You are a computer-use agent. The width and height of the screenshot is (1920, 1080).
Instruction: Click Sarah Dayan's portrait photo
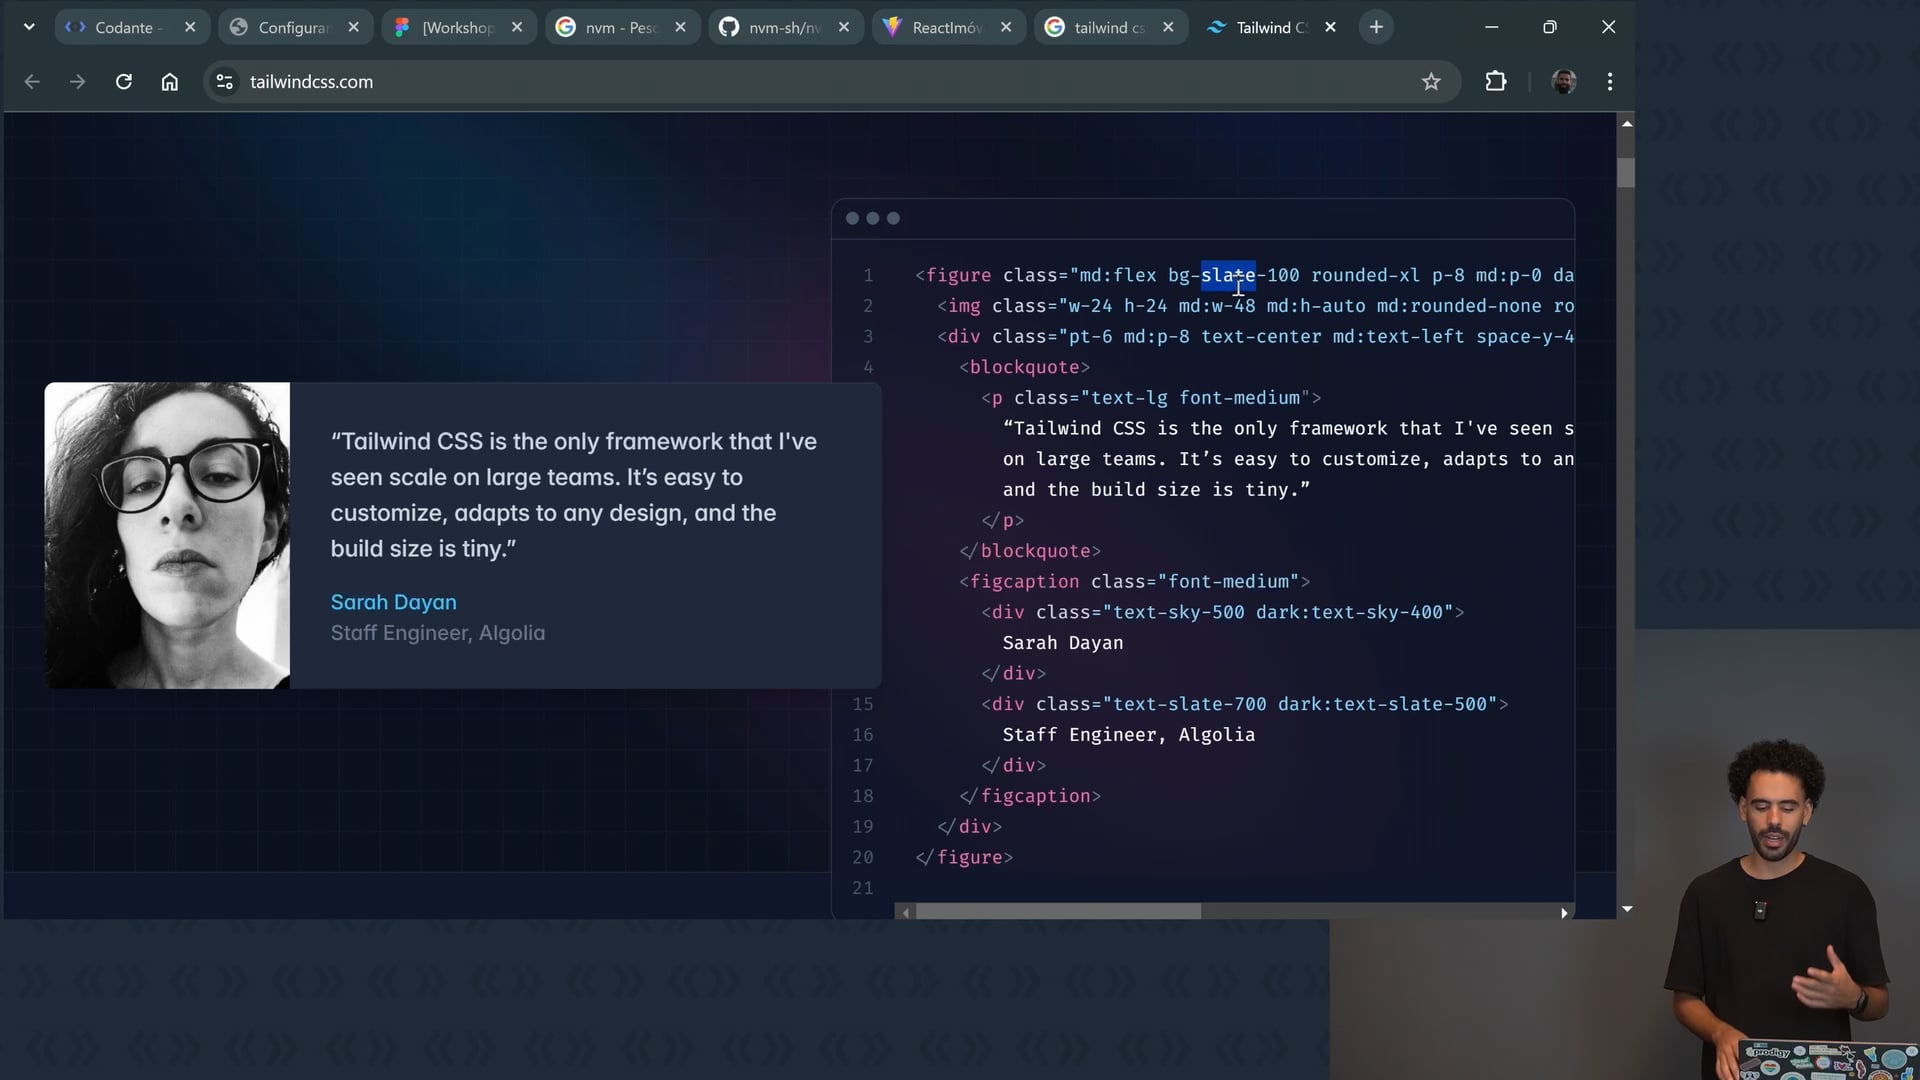[x=167, y=535]
